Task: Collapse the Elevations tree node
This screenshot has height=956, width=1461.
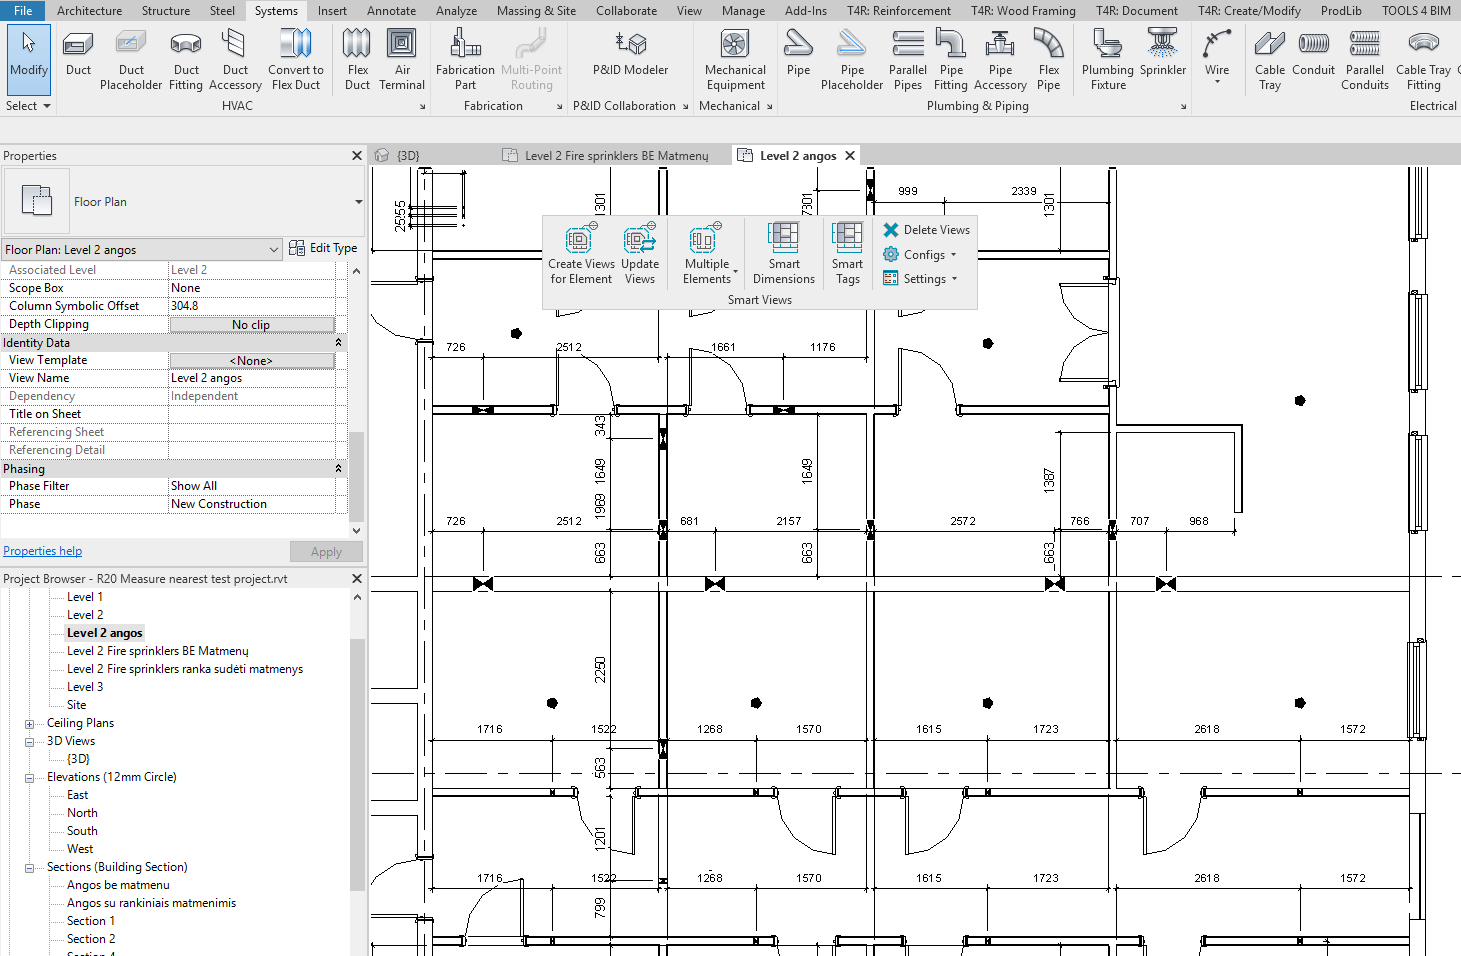Action: click(x=30, y=778)
